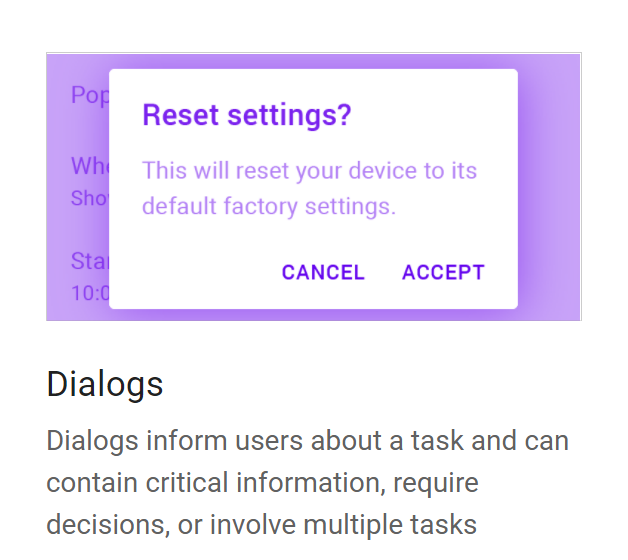Click the "Dialogs inform users about a task" line
628x560 pixels.
pos(307,441)
